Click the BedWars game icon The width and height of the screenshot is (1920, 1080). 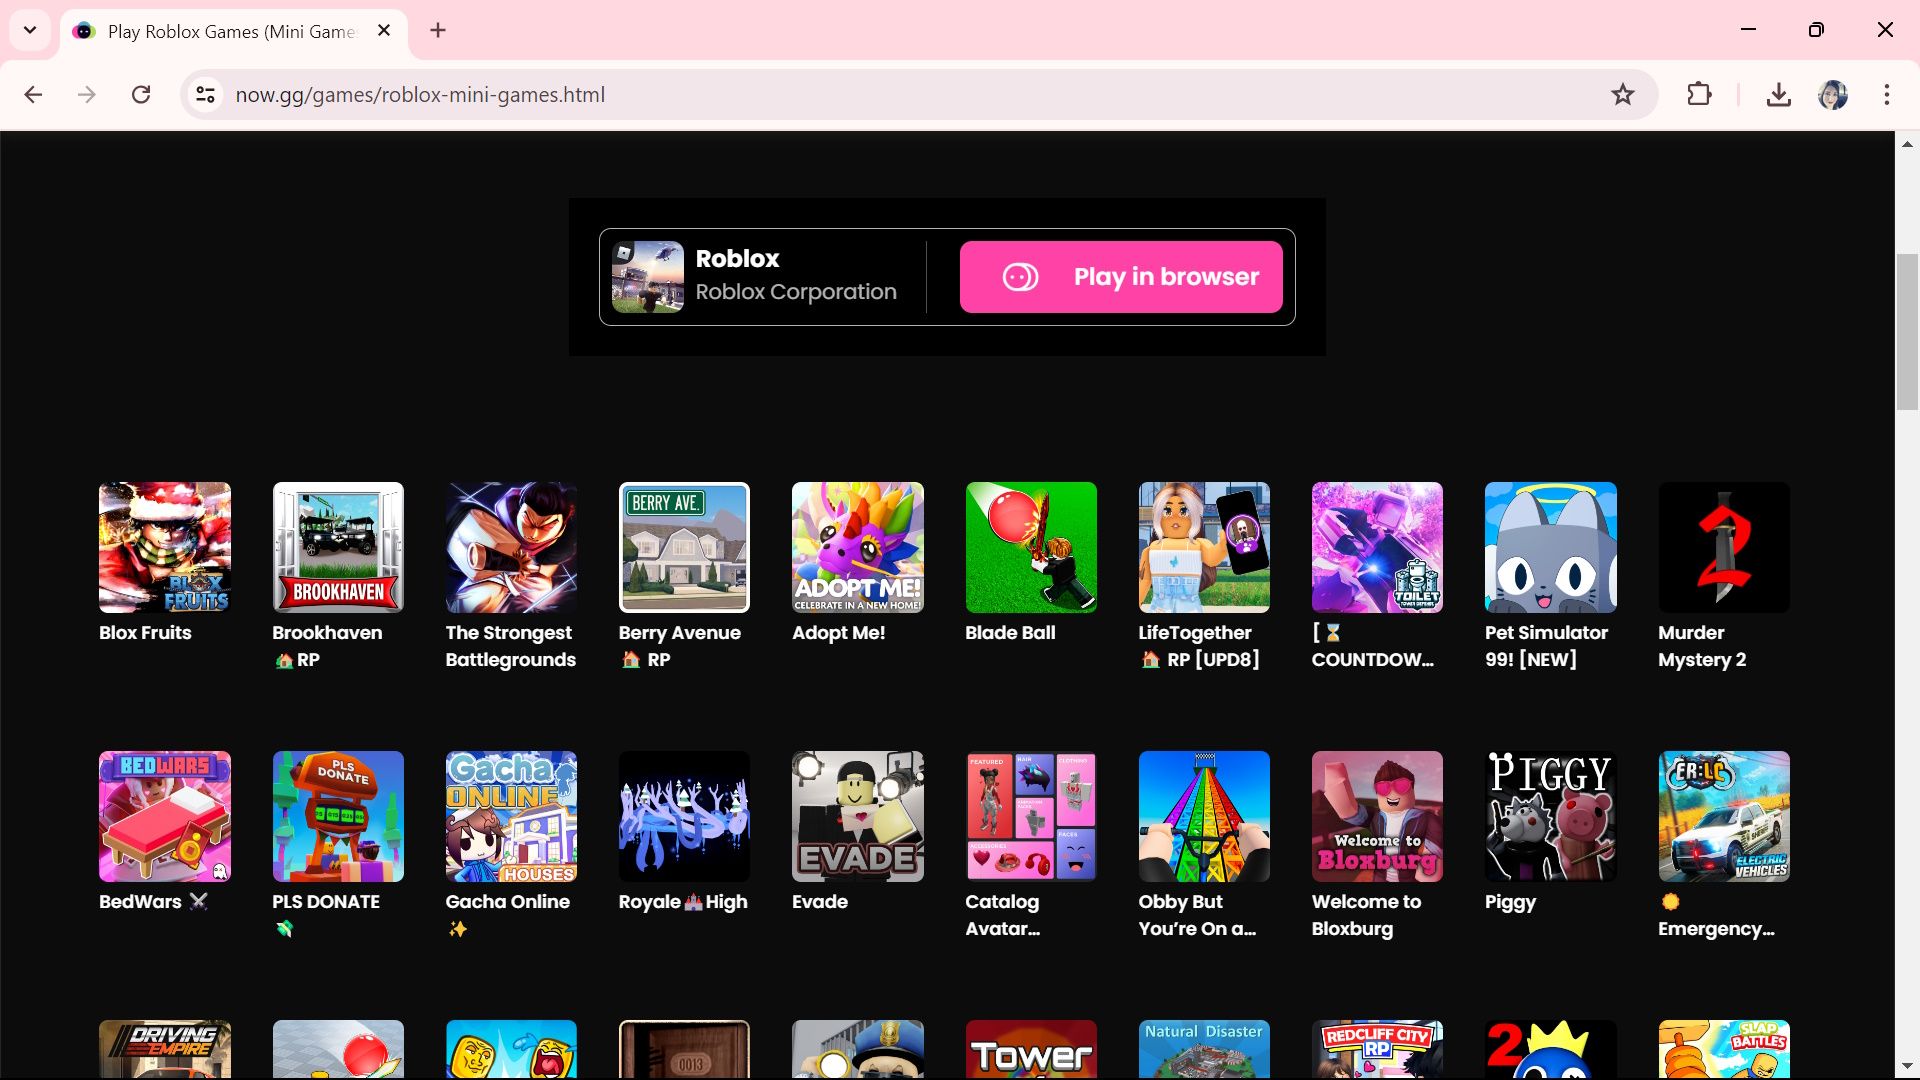click(164, 816)
